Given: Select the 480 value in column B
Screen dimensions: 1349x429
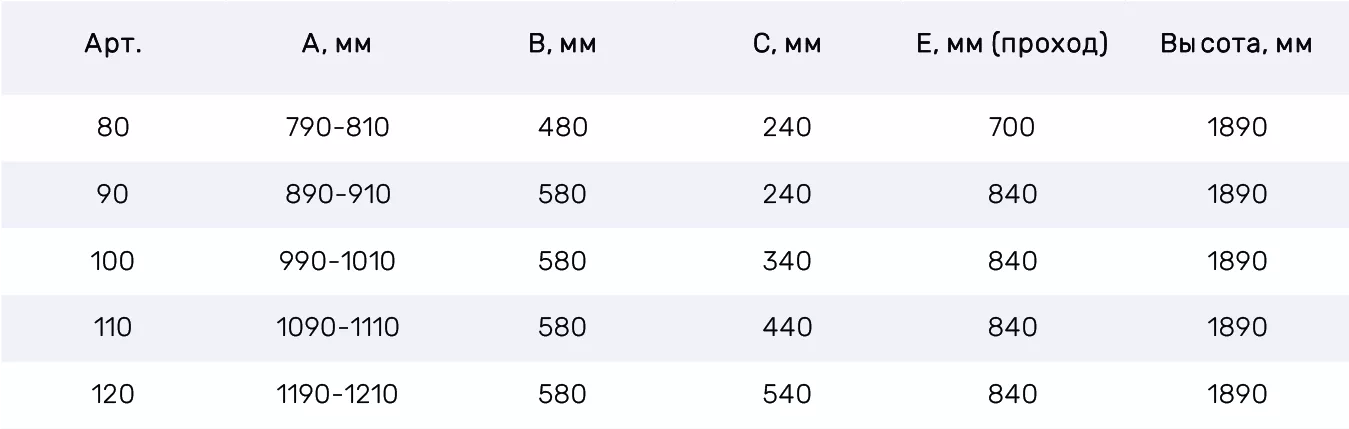Looking at the screenshot, I should [x=562, y=128].
